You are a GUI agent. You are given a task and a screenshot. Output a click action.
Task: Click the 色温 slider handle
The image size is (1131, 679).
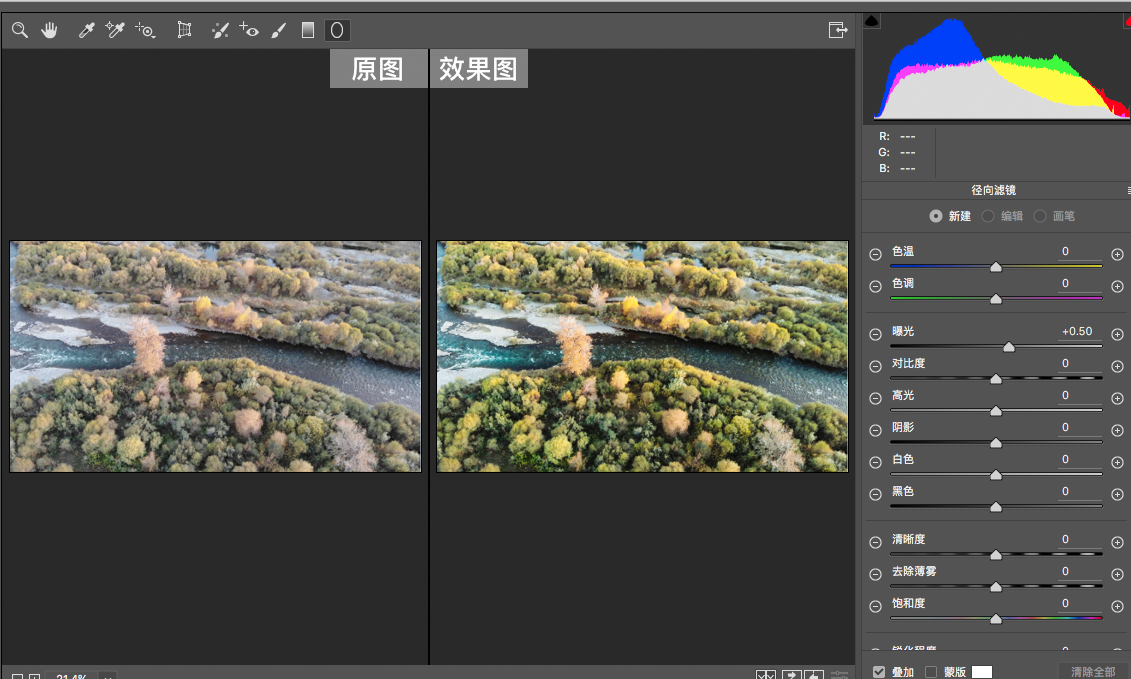[x=996, y=267]
